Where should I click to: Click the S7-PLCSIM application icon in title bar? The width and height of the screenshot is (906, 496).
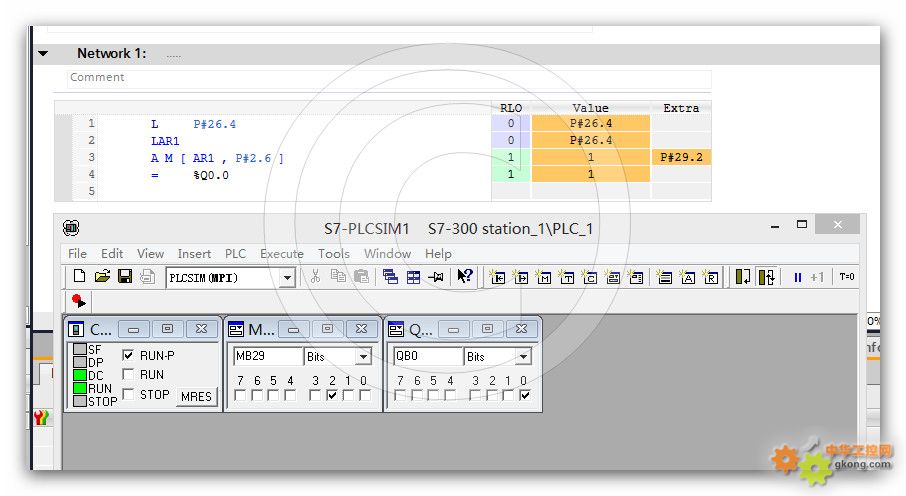click(x=71, y=228)
